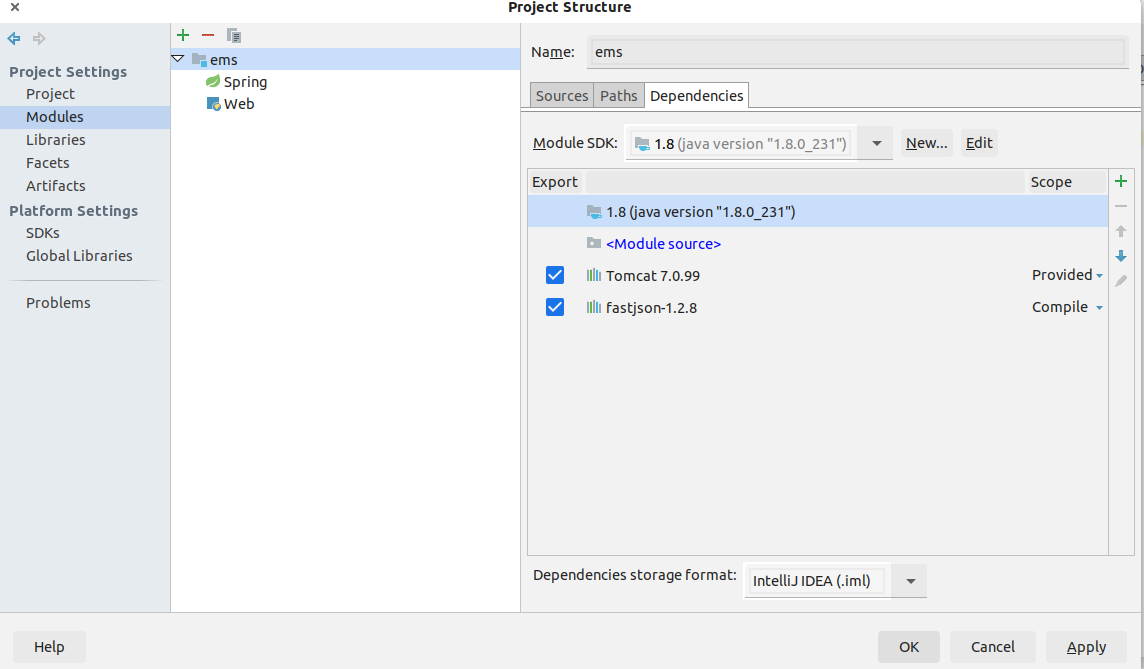Open Global Libraries section
Viewport: 1144px width, 669px height.
pos(79,255)
